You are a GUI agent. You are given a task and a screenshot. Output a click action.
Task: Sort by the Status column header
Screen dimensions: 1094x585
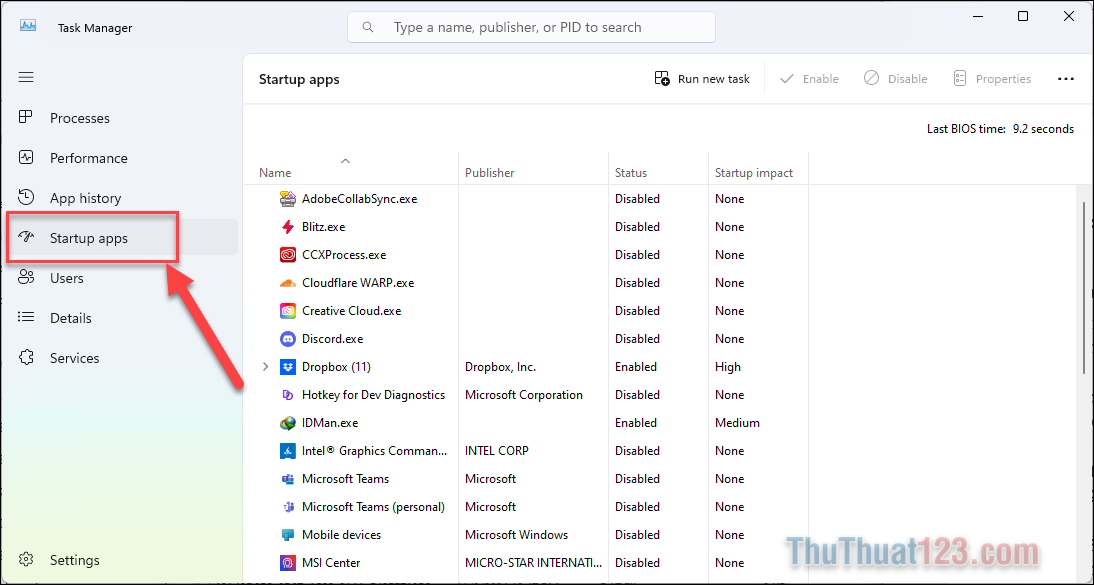coord(631,172)
